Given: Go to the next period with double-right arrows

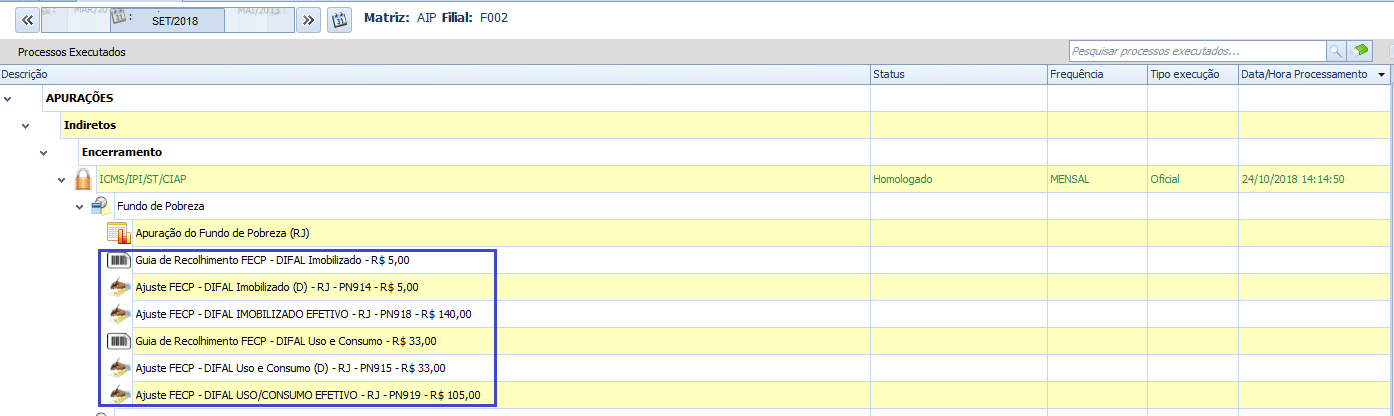Looking at the screenshot, I should pos(309,19).
